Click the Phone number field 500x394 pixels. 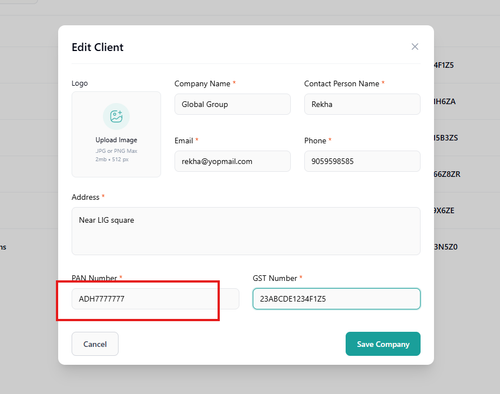pos(362,161)
